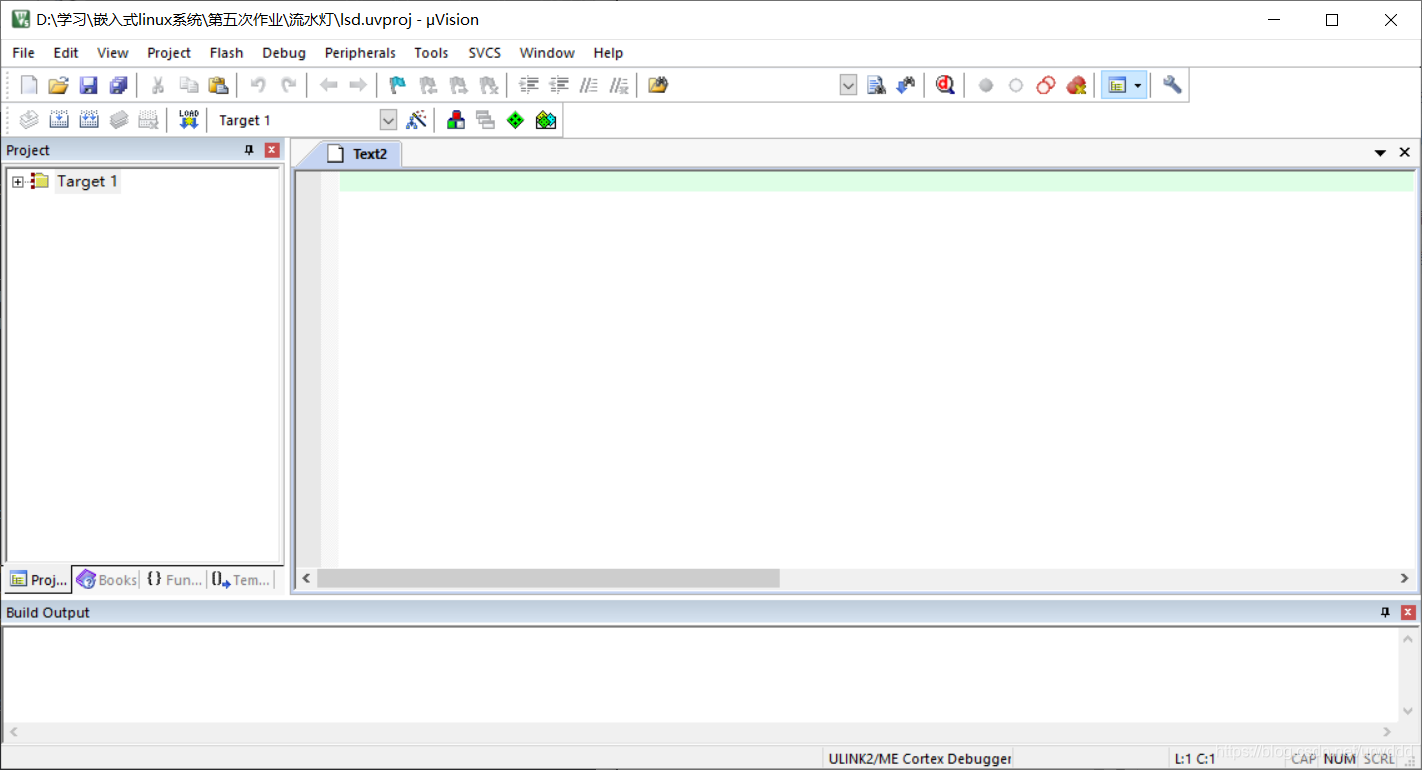Indent selected lines icon
Image resolution: width=1422 pixels, height=770 pixels.
pos(529,85)
